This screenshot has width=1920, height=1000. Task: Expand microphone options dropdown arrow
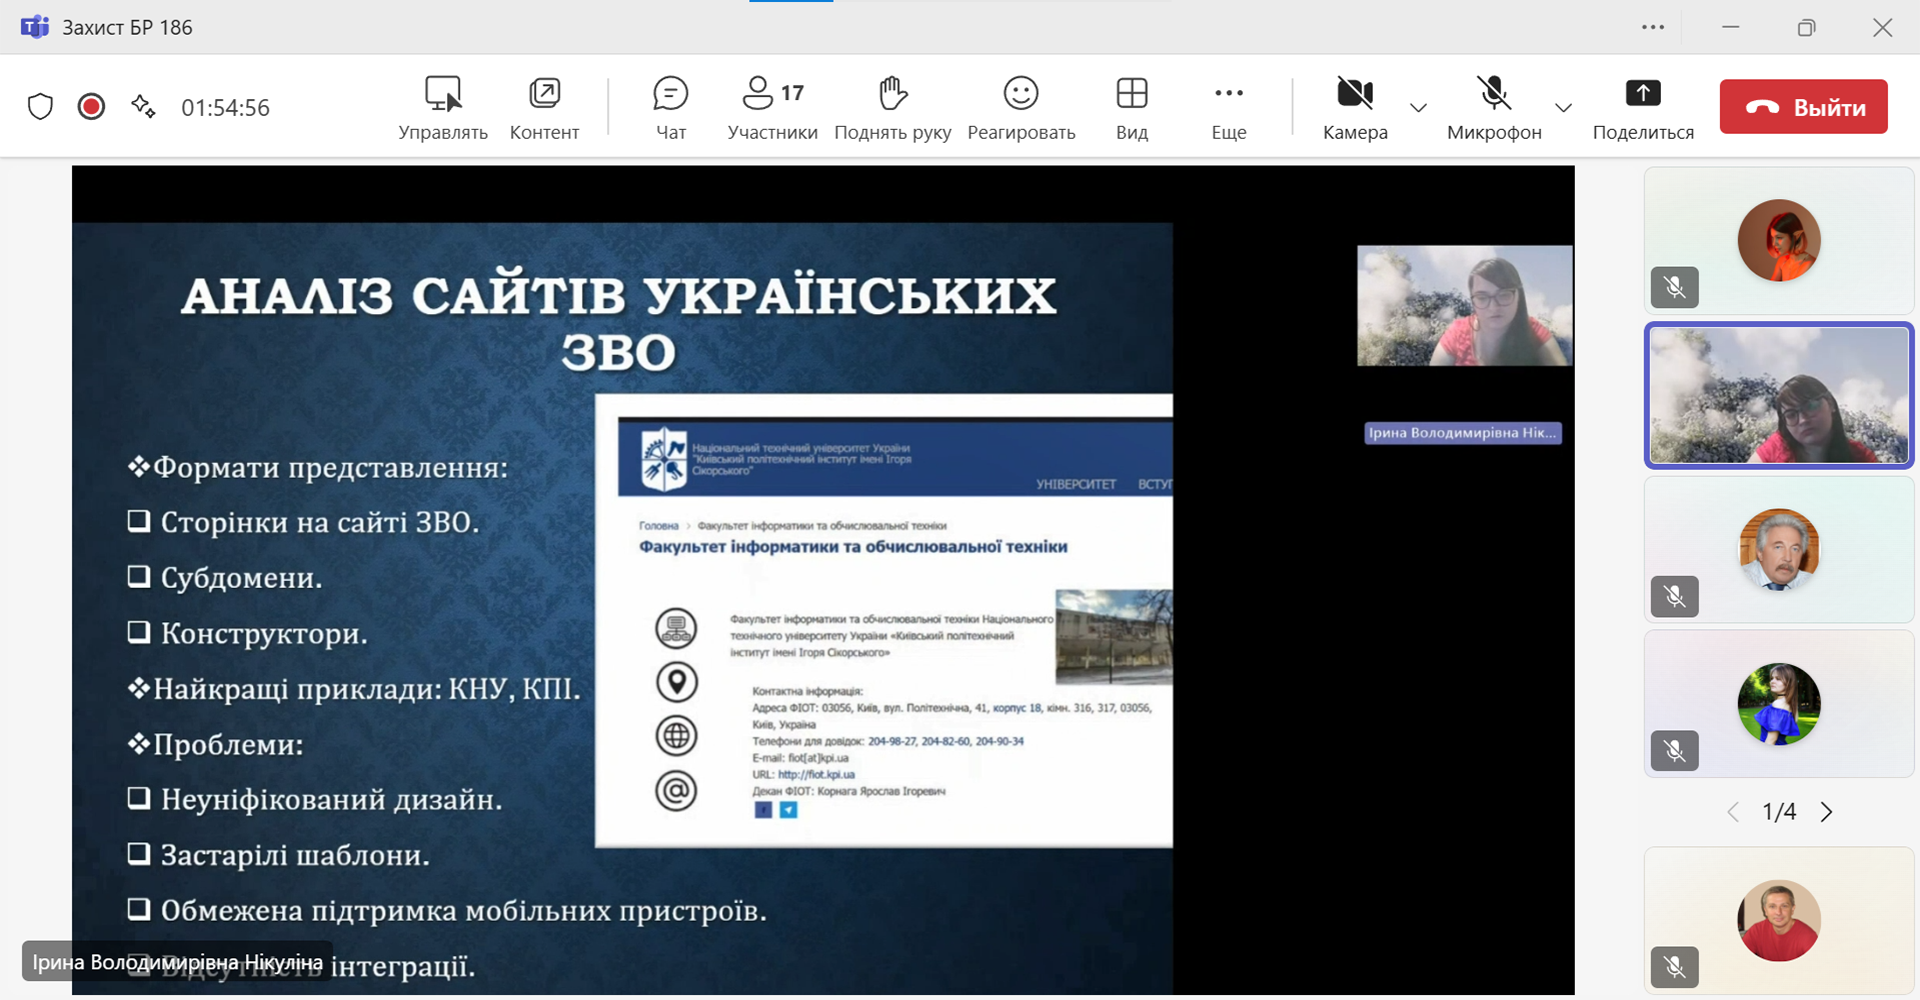coord(1563,108)
